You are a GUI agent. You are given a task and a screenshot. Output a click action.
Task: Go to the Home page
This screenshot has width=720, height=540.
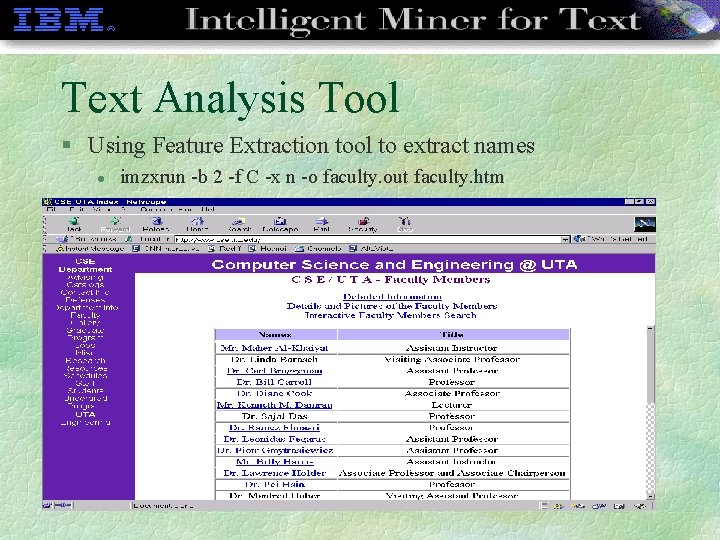[197, 225]
